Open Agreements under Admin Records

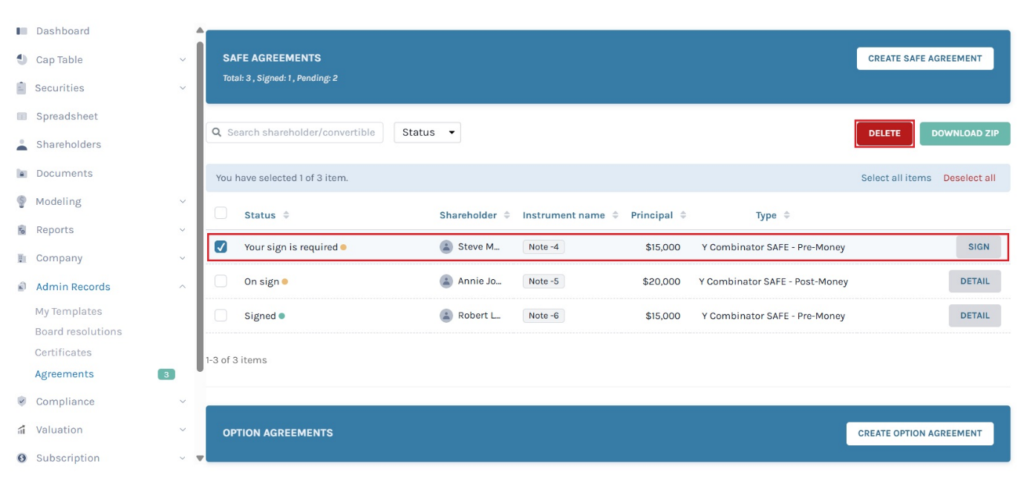click(64, 374)
